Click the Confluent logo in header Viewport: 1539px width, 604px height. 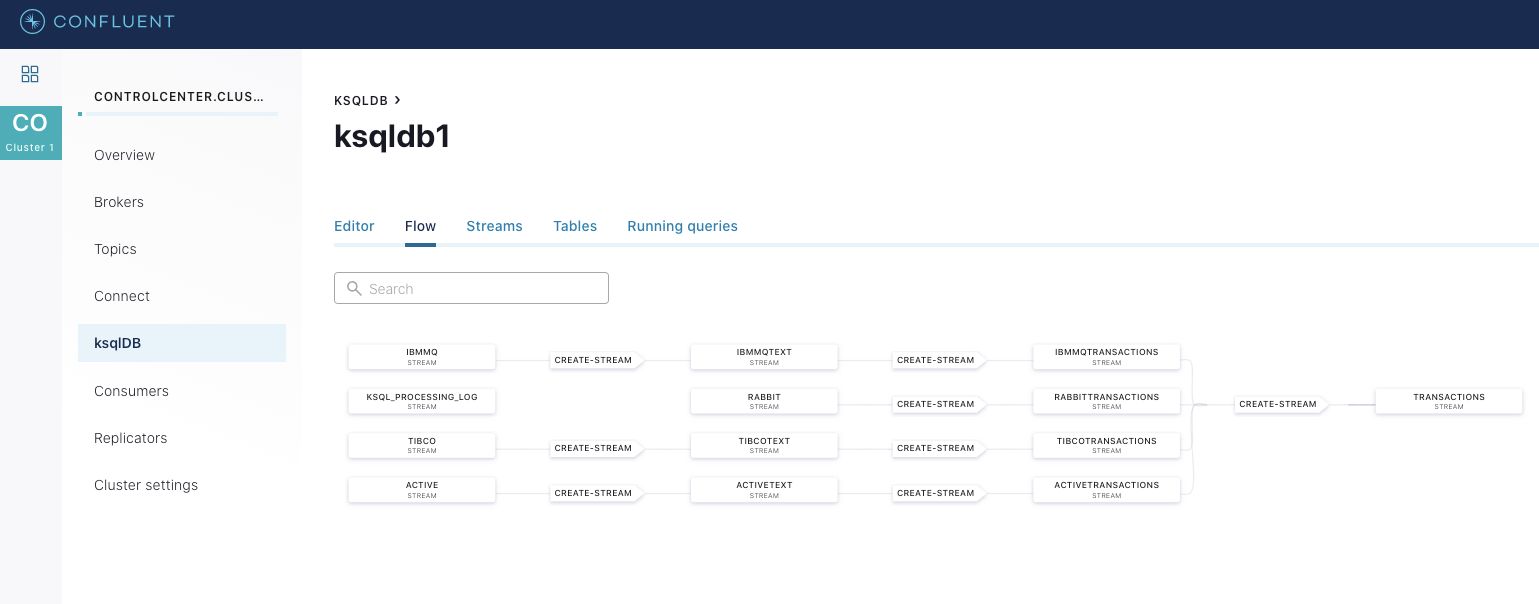coord(97,20)
